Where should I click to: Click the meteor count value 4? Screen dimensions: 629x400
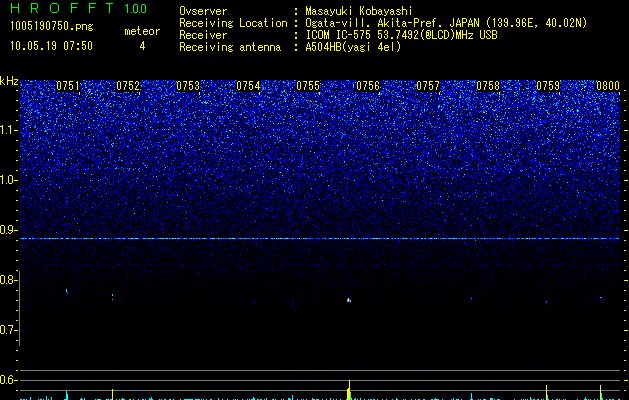click(142, 46)
